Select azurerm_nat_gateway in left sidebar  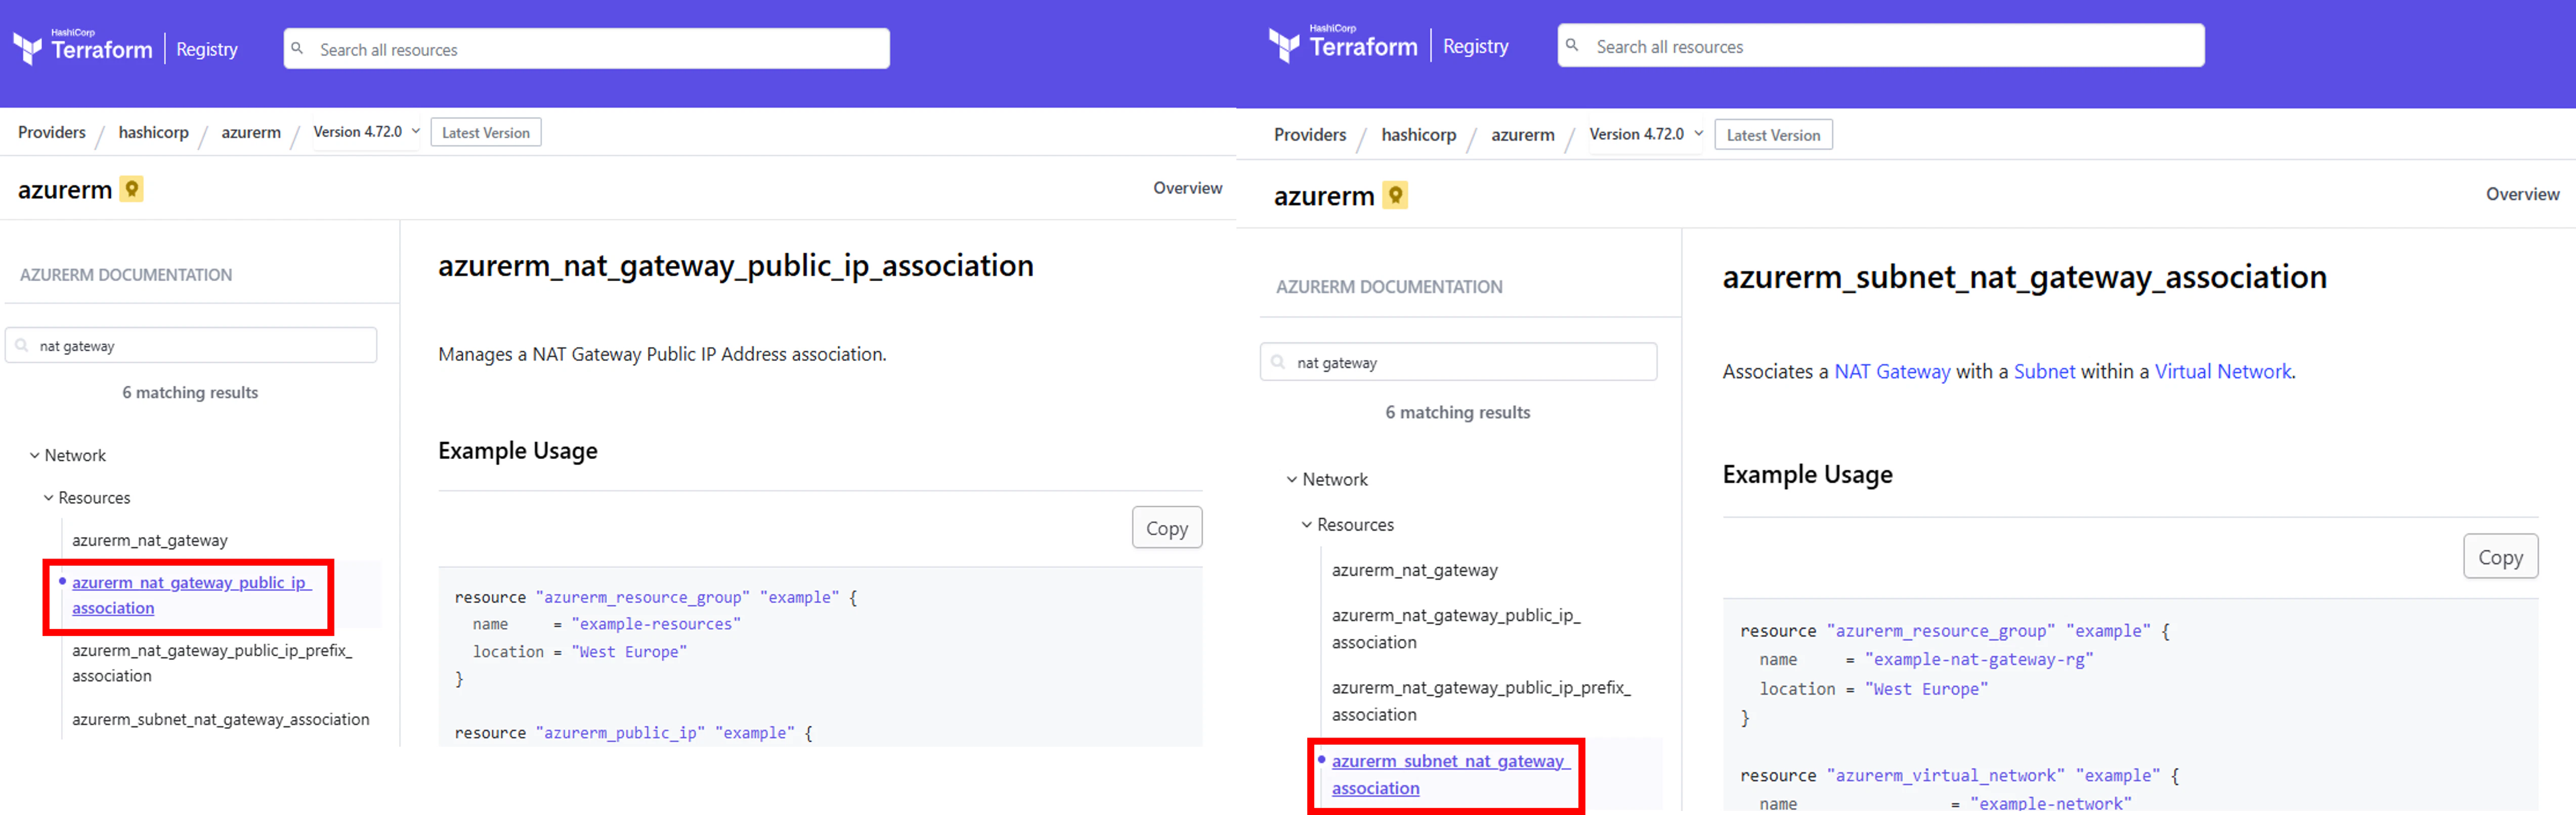[x=150, y=540]
